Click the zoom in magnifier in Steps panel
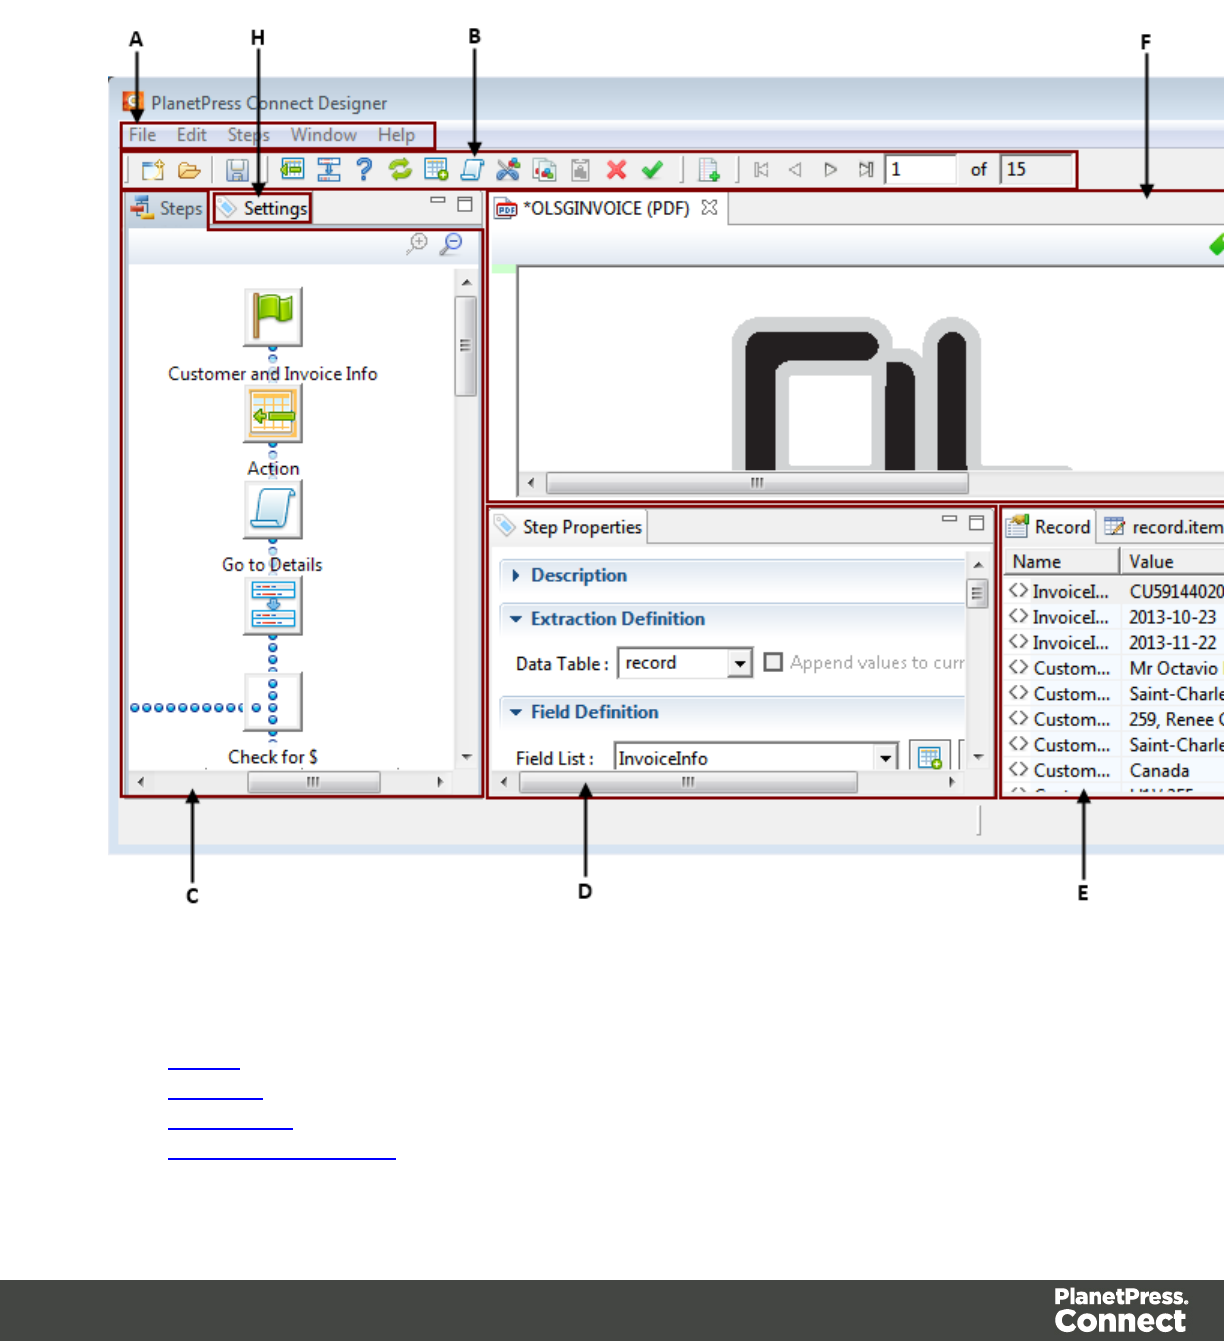This screenshot has width=1224, height=1341. 417,243
